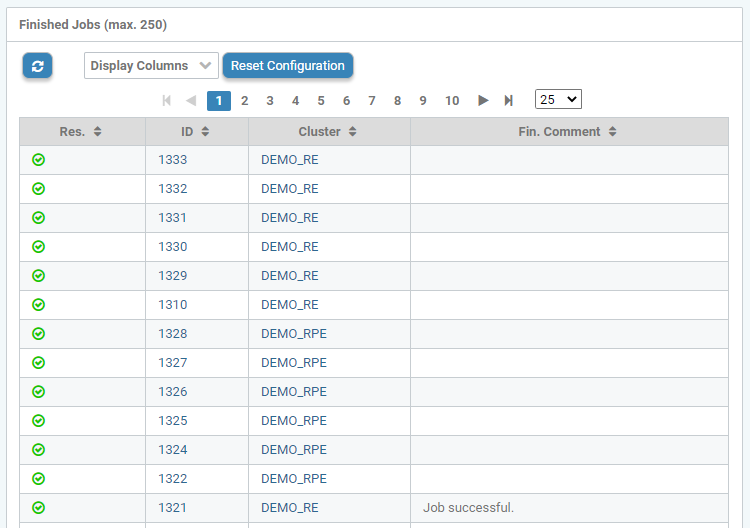Click the green check icon for job 1328
The width and height of the screenshot is (750, 528).
39,333
